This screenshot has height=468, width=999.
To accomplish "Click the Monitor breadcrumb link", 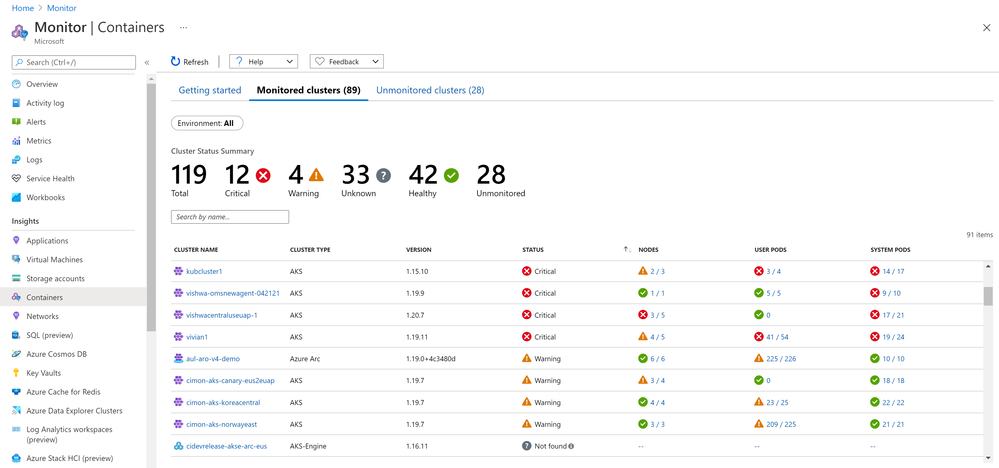I will 62,9.
